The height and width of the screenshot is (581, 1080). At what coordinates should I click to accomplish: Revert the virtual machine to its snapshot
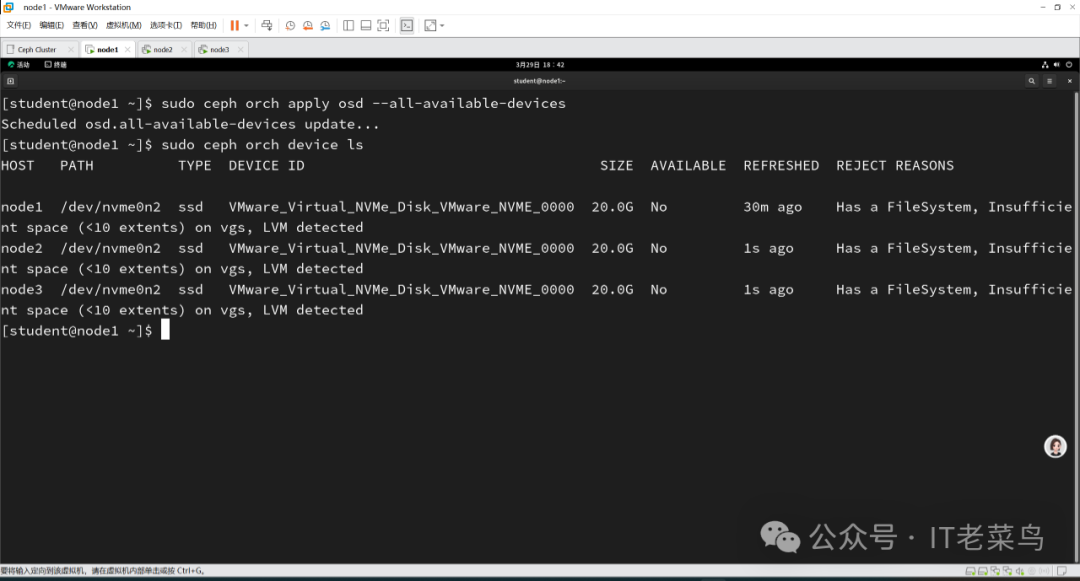click(308, 25)
